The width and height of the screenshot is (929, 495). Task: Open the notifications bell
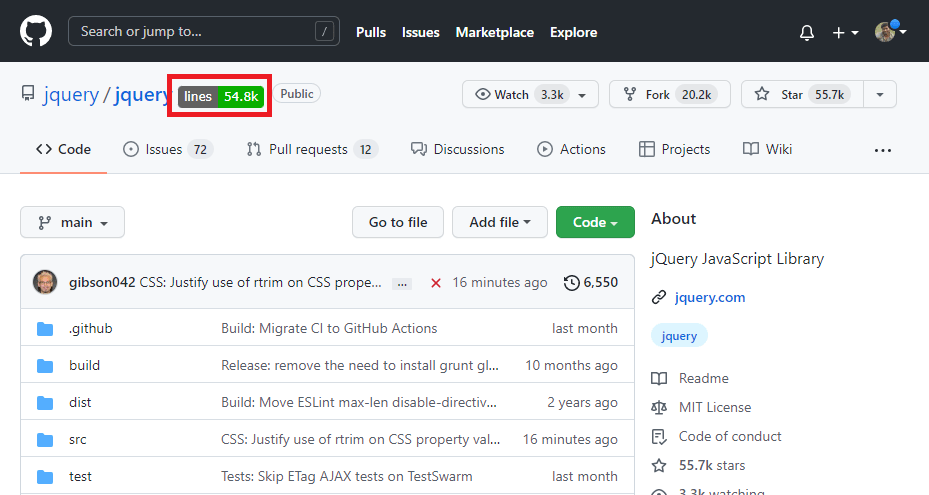(x=806, y=33)
